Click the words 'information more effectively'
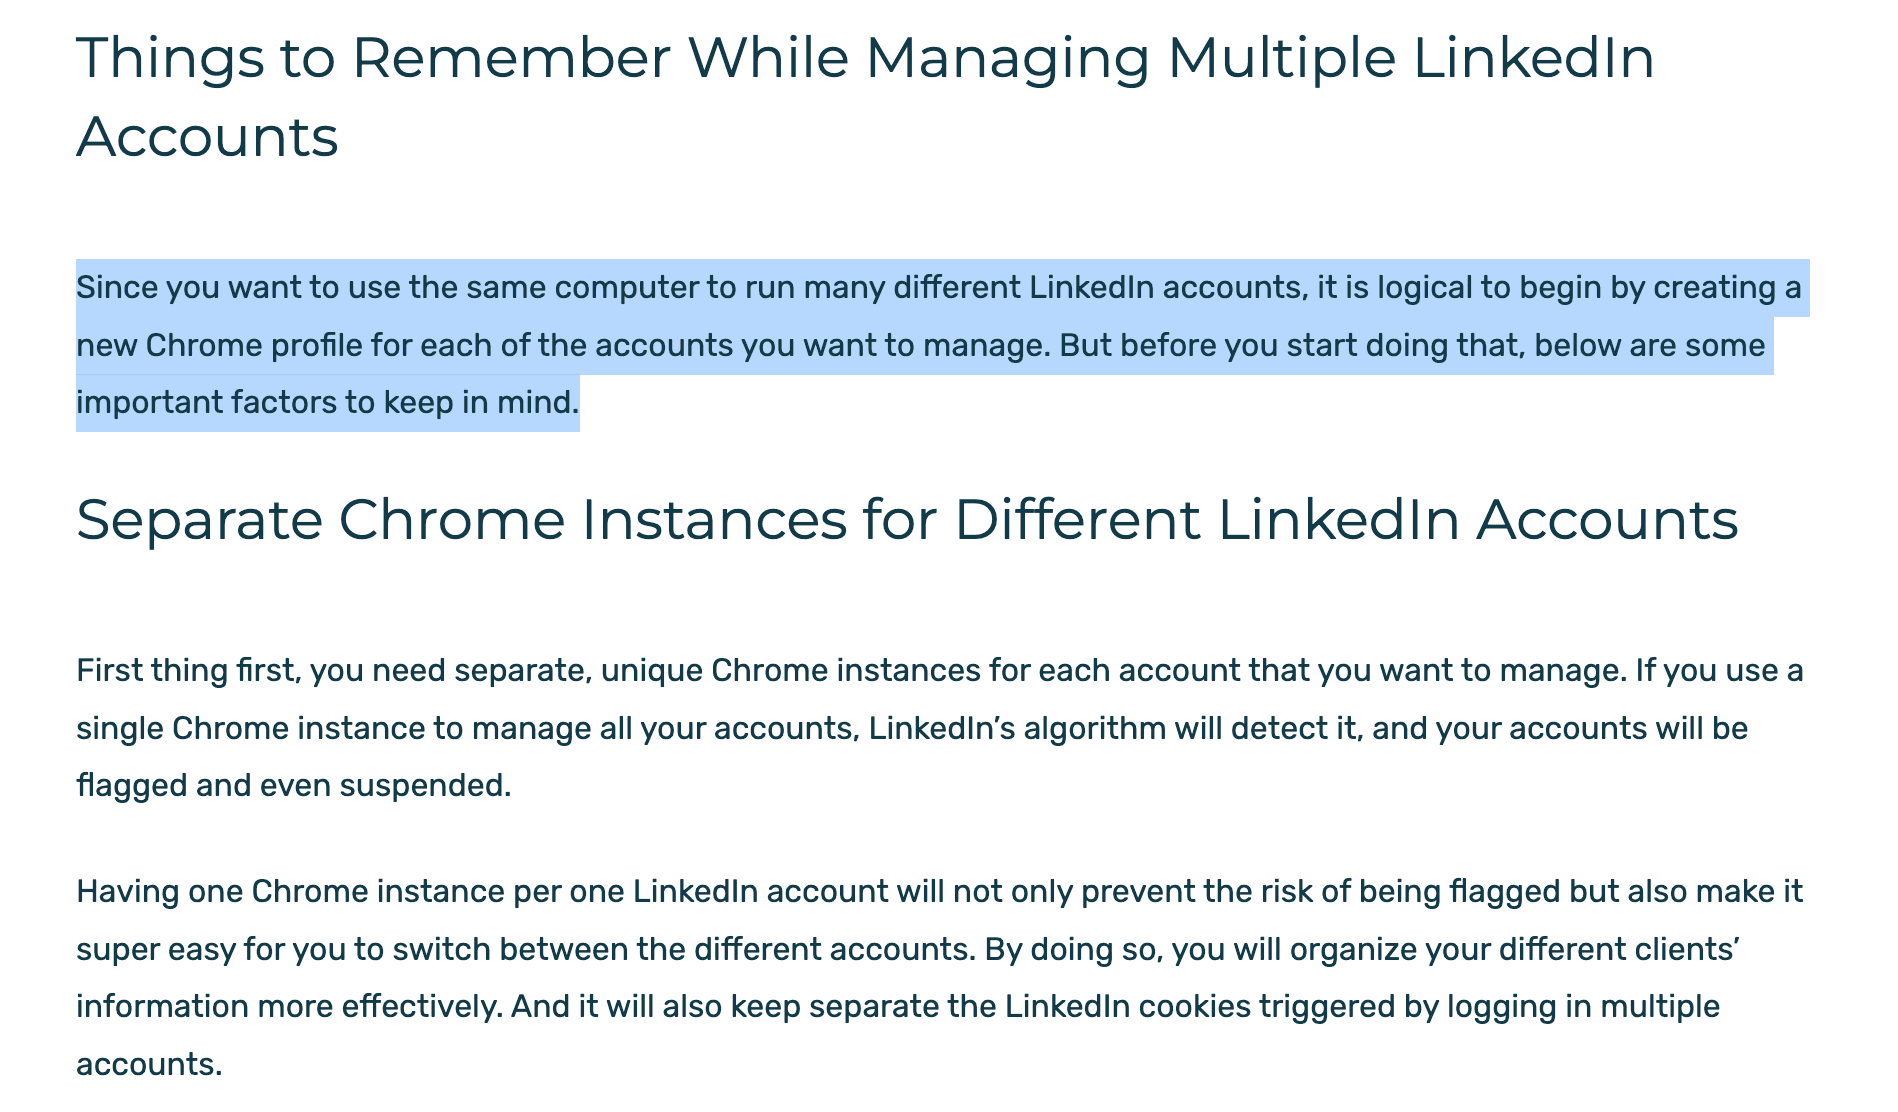Viewport: 1898px width, 1112px height. 285,1006
